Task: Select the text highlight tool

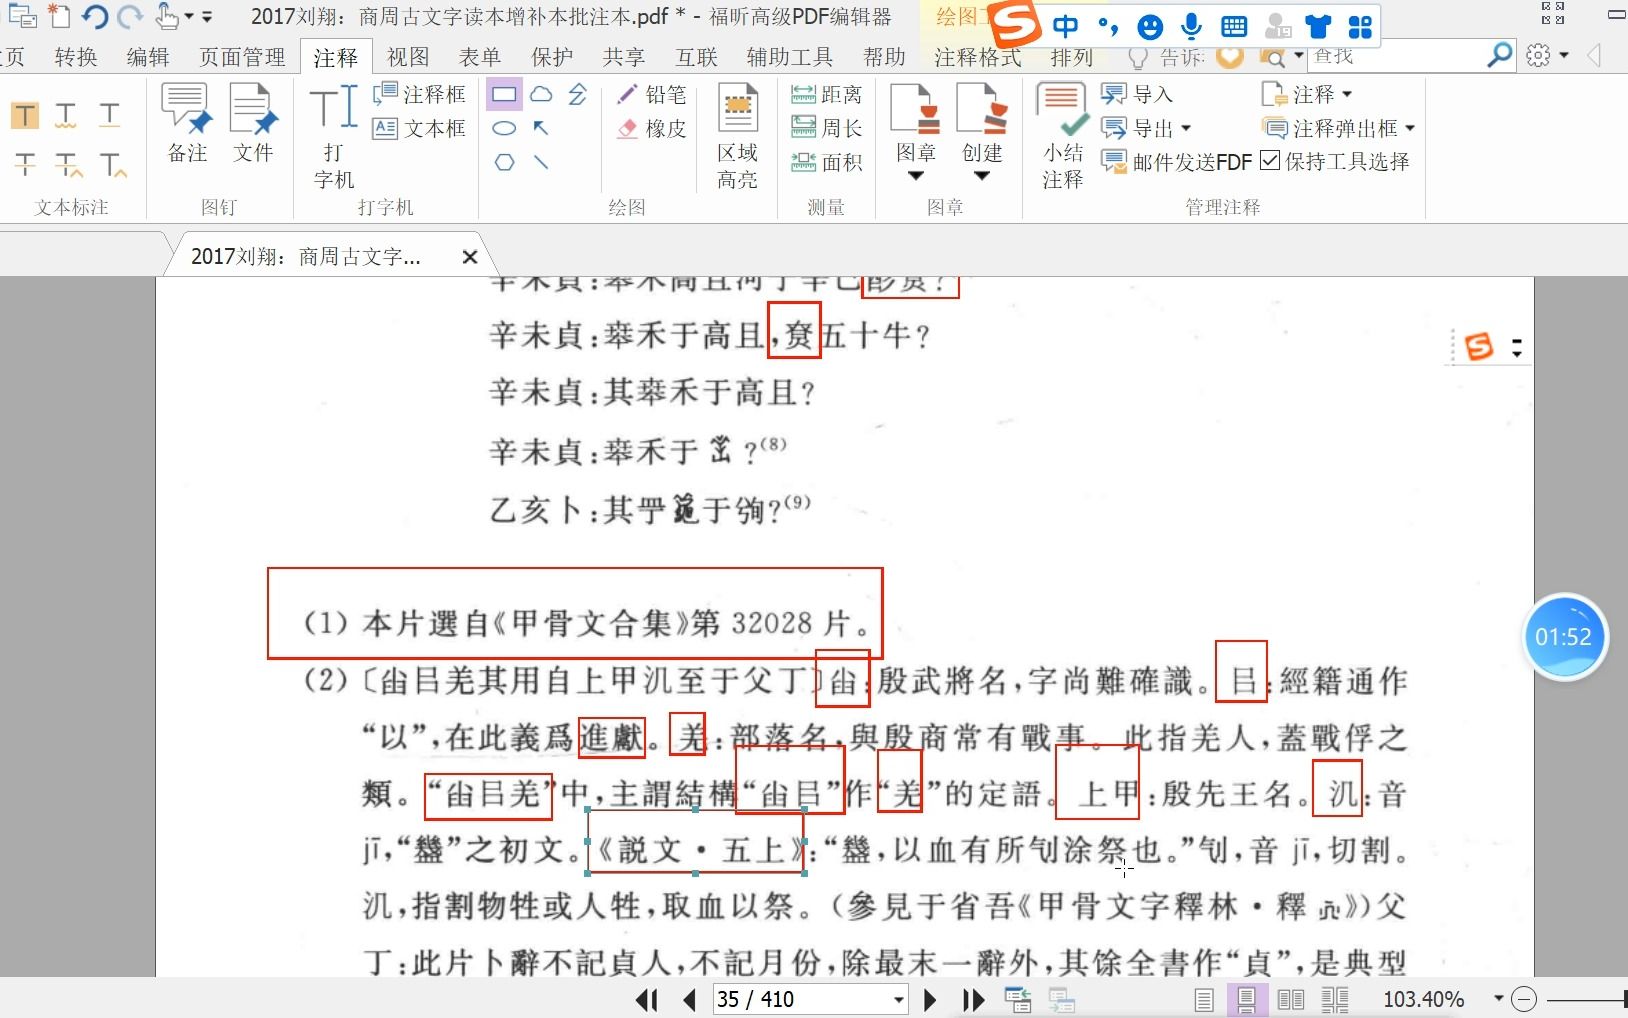Action: point(25,115)
